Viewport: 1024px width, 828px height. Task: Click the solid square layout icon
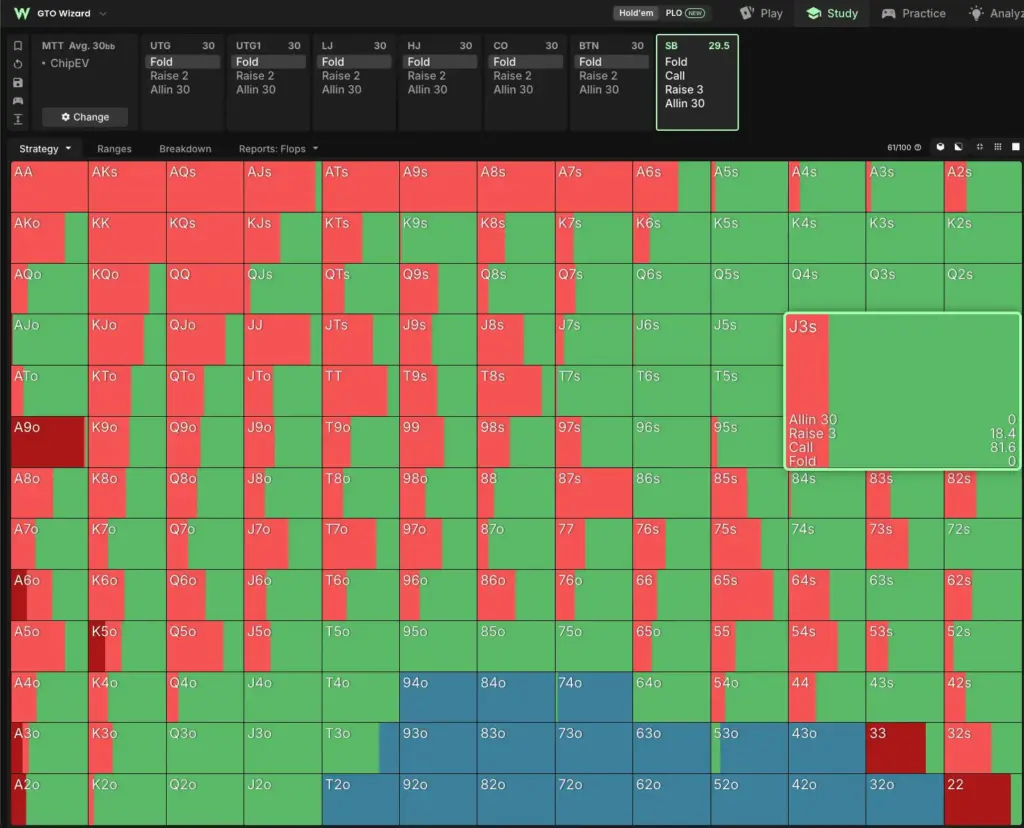click(x=1016, y=147)
